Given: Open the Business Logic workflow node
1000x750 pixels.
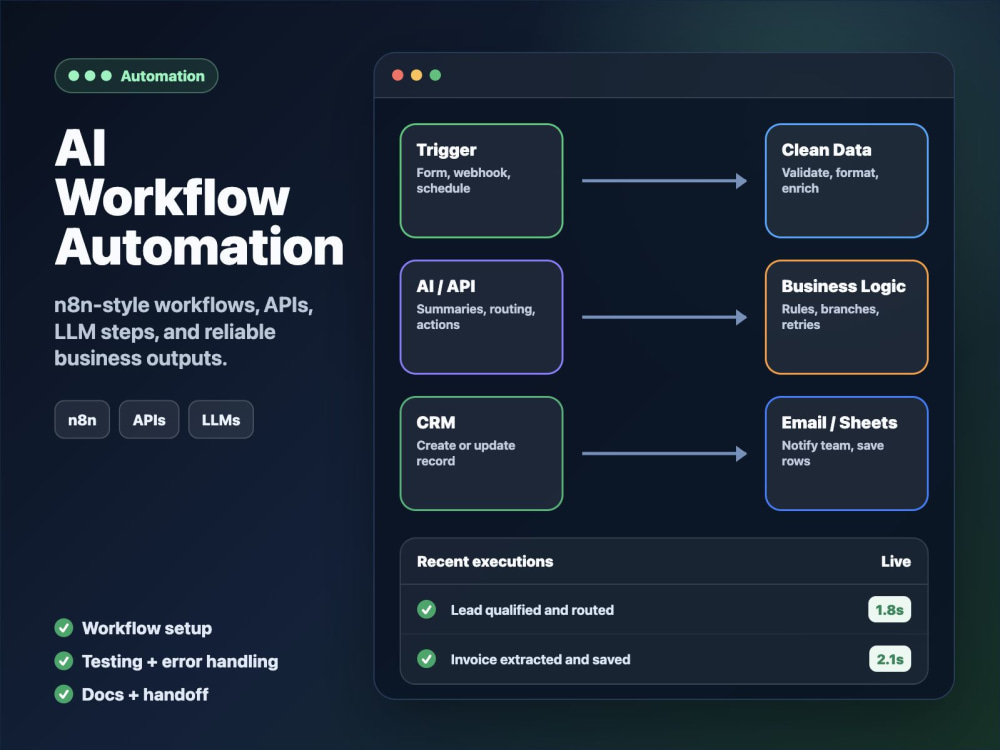Looking at the screenshot, I should (846, 317).
